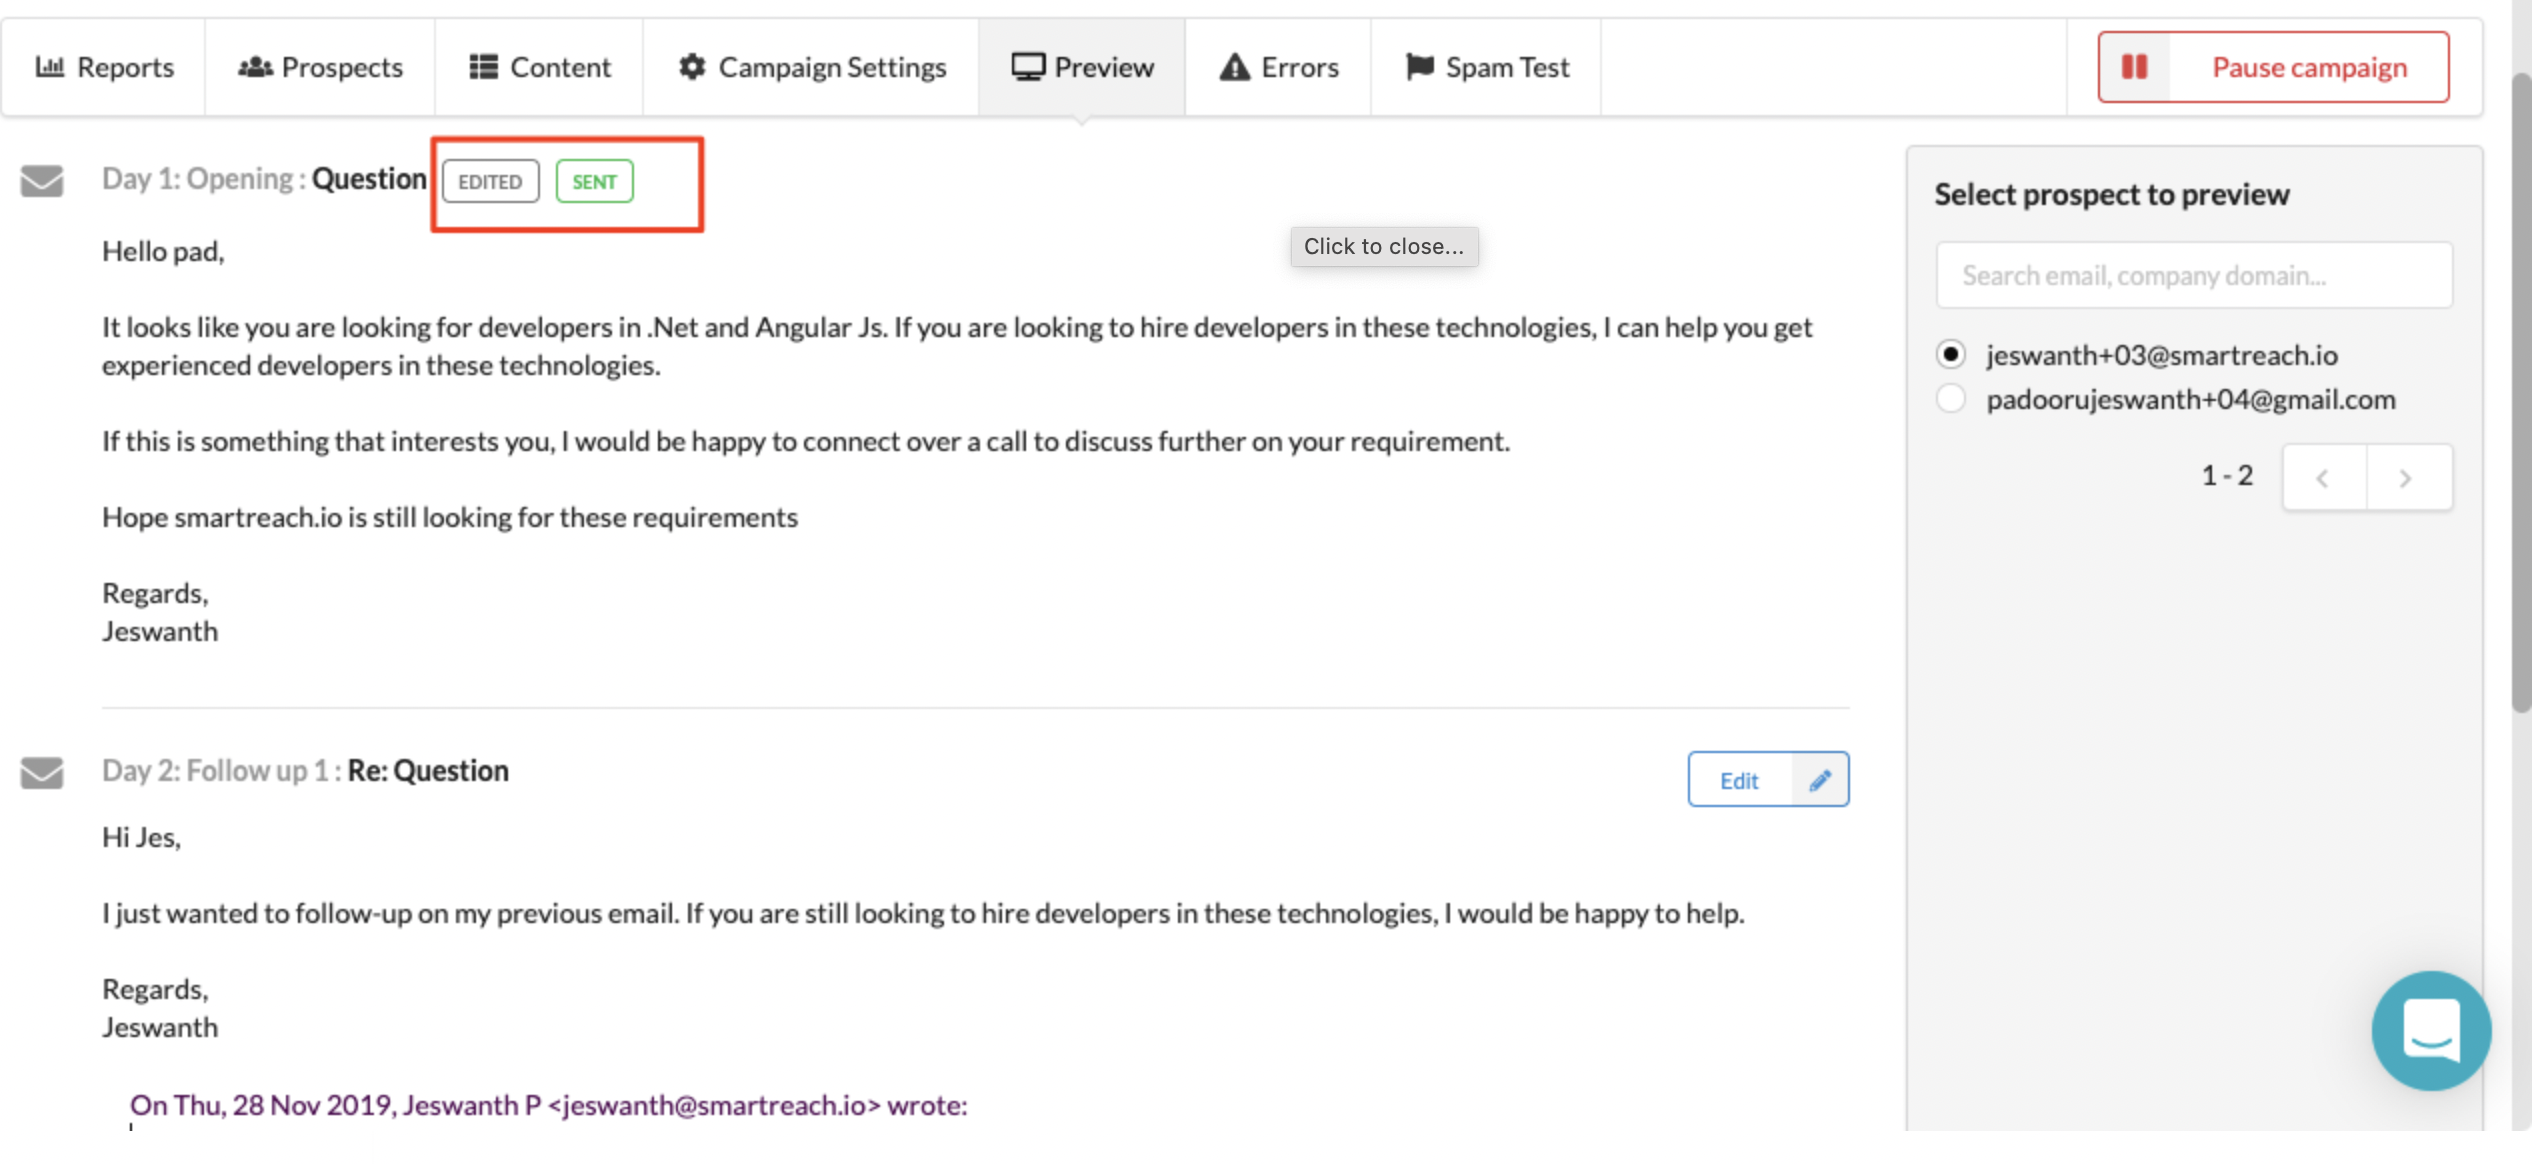Click the envelope icon beside the Day 1 email
The height and width of the screenshot is (1164, 2536).
[42, 181]
